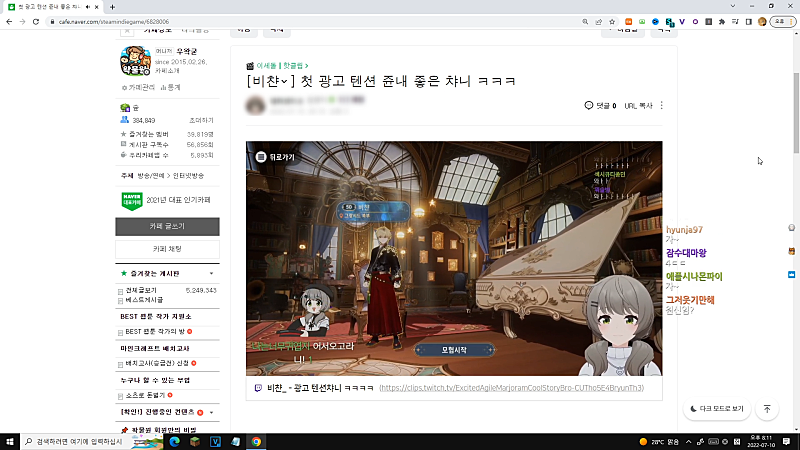The image size is (800, 450).
Task: Click the orange extension icon in toolbar
Action: click(629, 22)
